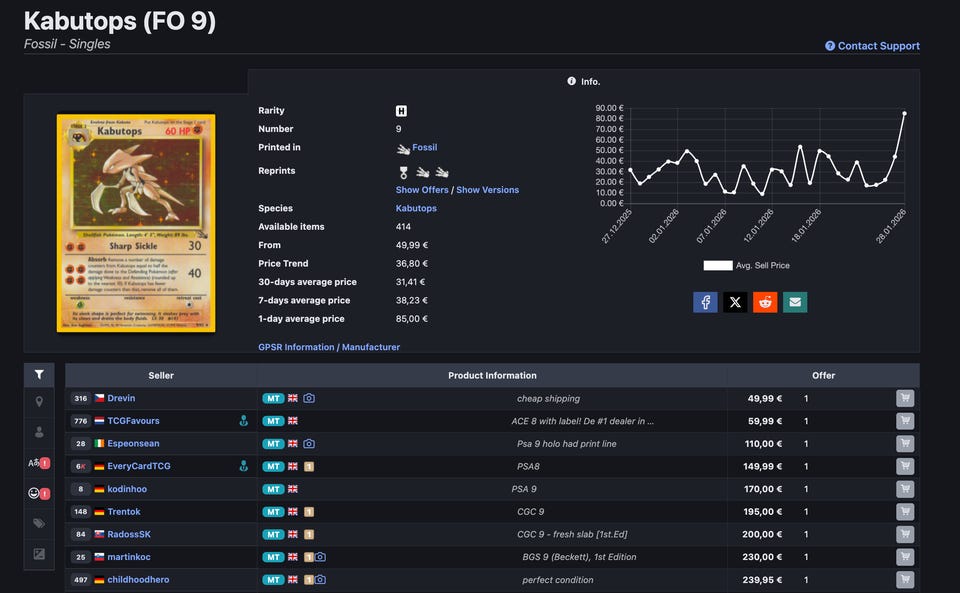The width and height of the screenshot is (960, 593).
Task: Add EveryCardTCG's 149,99 € offer to cart
Action: coord(905,466)
